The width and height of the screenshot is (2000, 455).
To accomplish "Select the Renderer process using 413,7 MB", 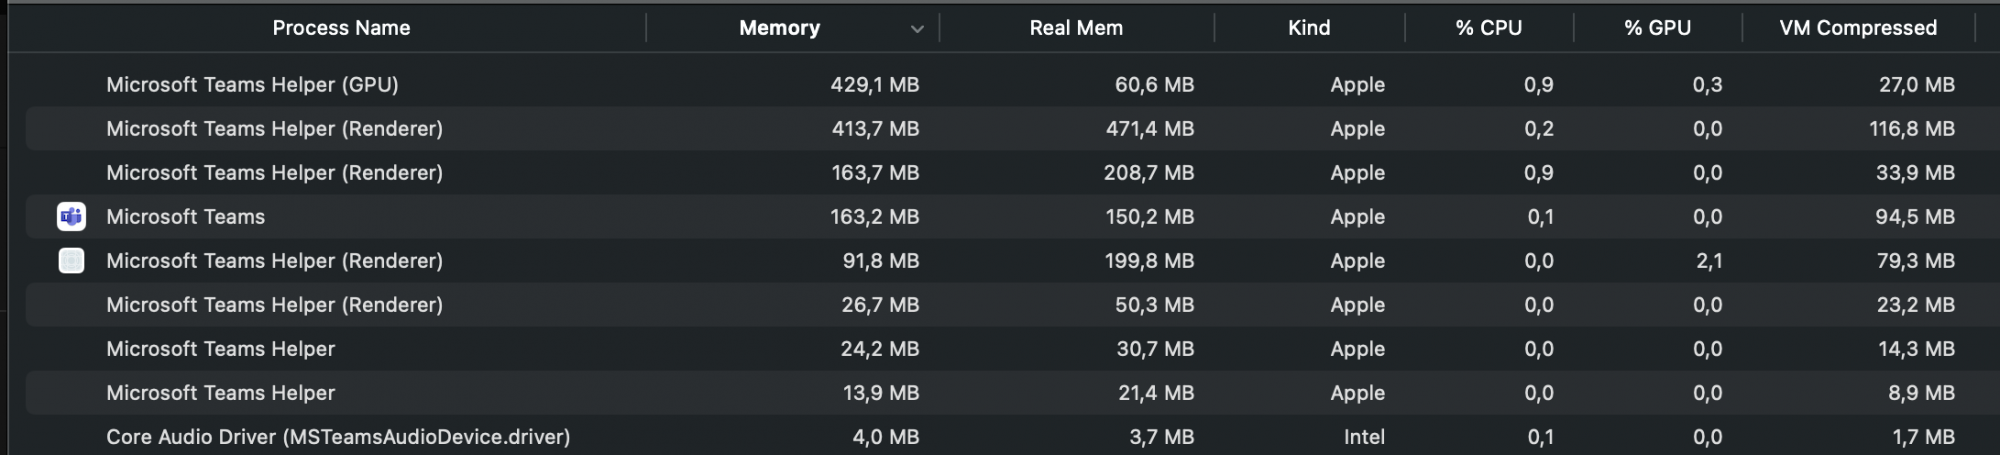I will pos(274,129).
